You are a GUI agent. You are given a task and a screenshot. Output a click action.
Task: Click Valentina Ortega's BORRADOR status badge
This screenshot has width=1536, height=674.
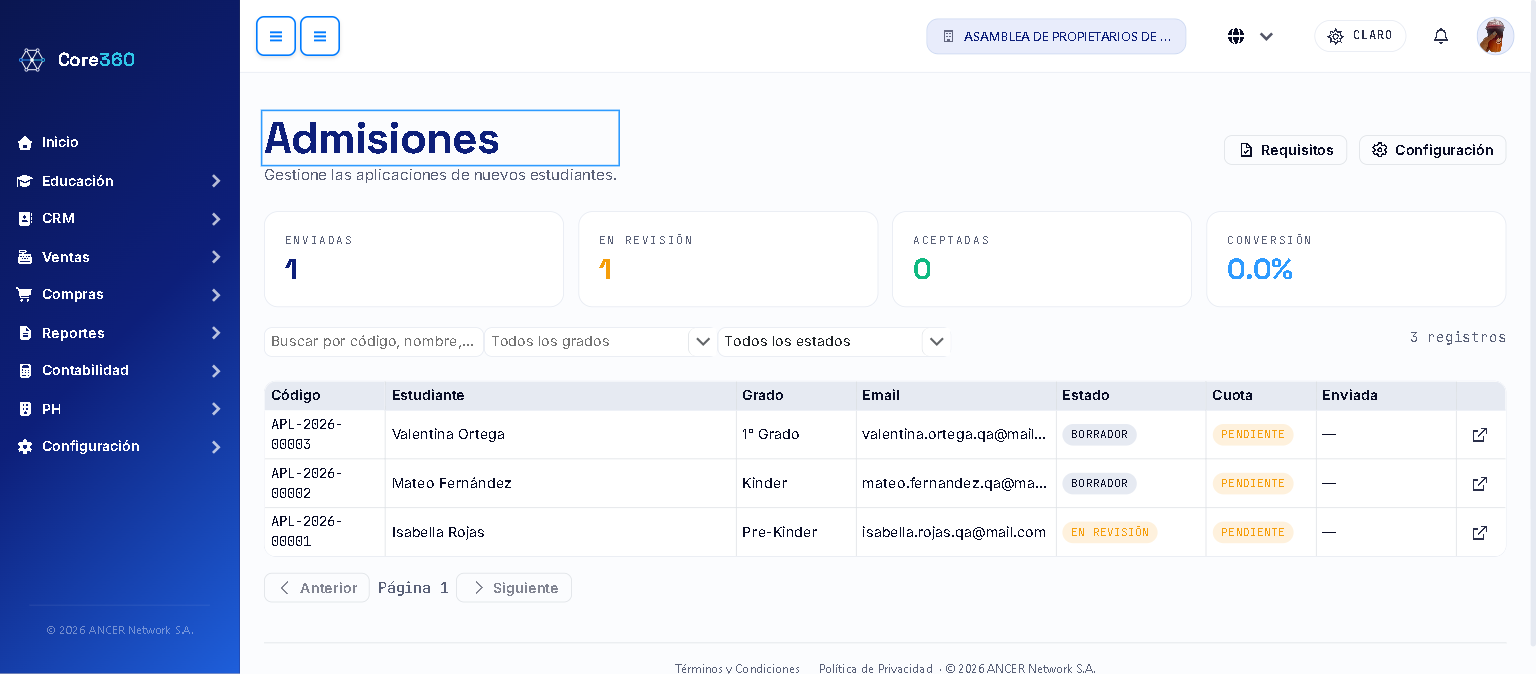coord(1099,434)
